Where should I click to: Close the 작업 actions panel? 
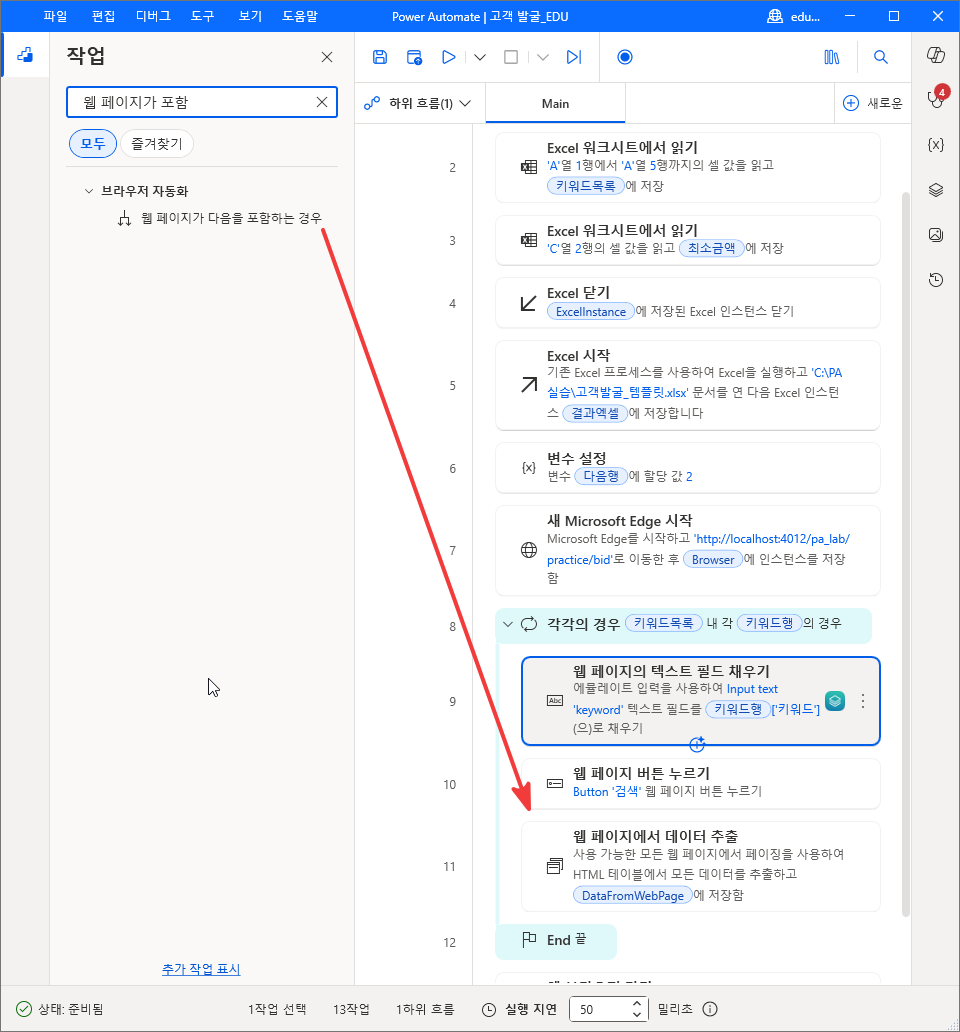tap(327, 57)
